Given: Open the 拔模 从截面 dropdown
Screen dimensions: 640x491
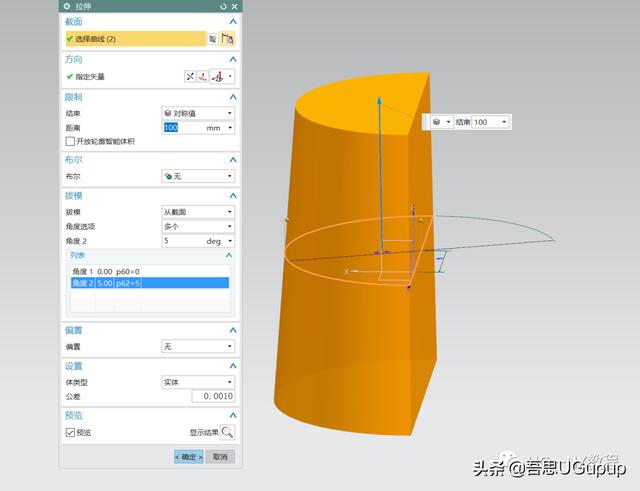Looking at the screenshot, I should (x=198, y=212).
